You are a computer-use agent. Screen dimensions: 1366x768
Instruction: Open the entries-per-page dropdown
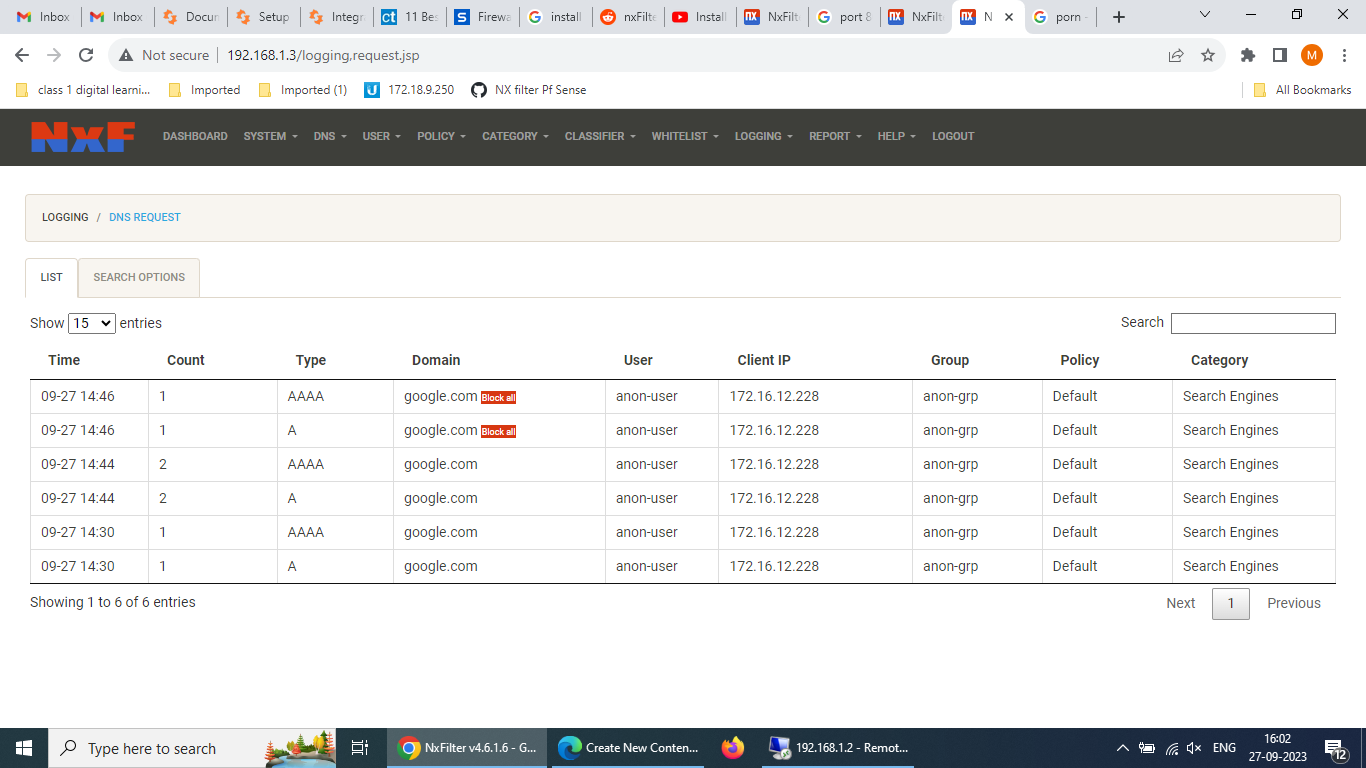(x=92, y=323)
